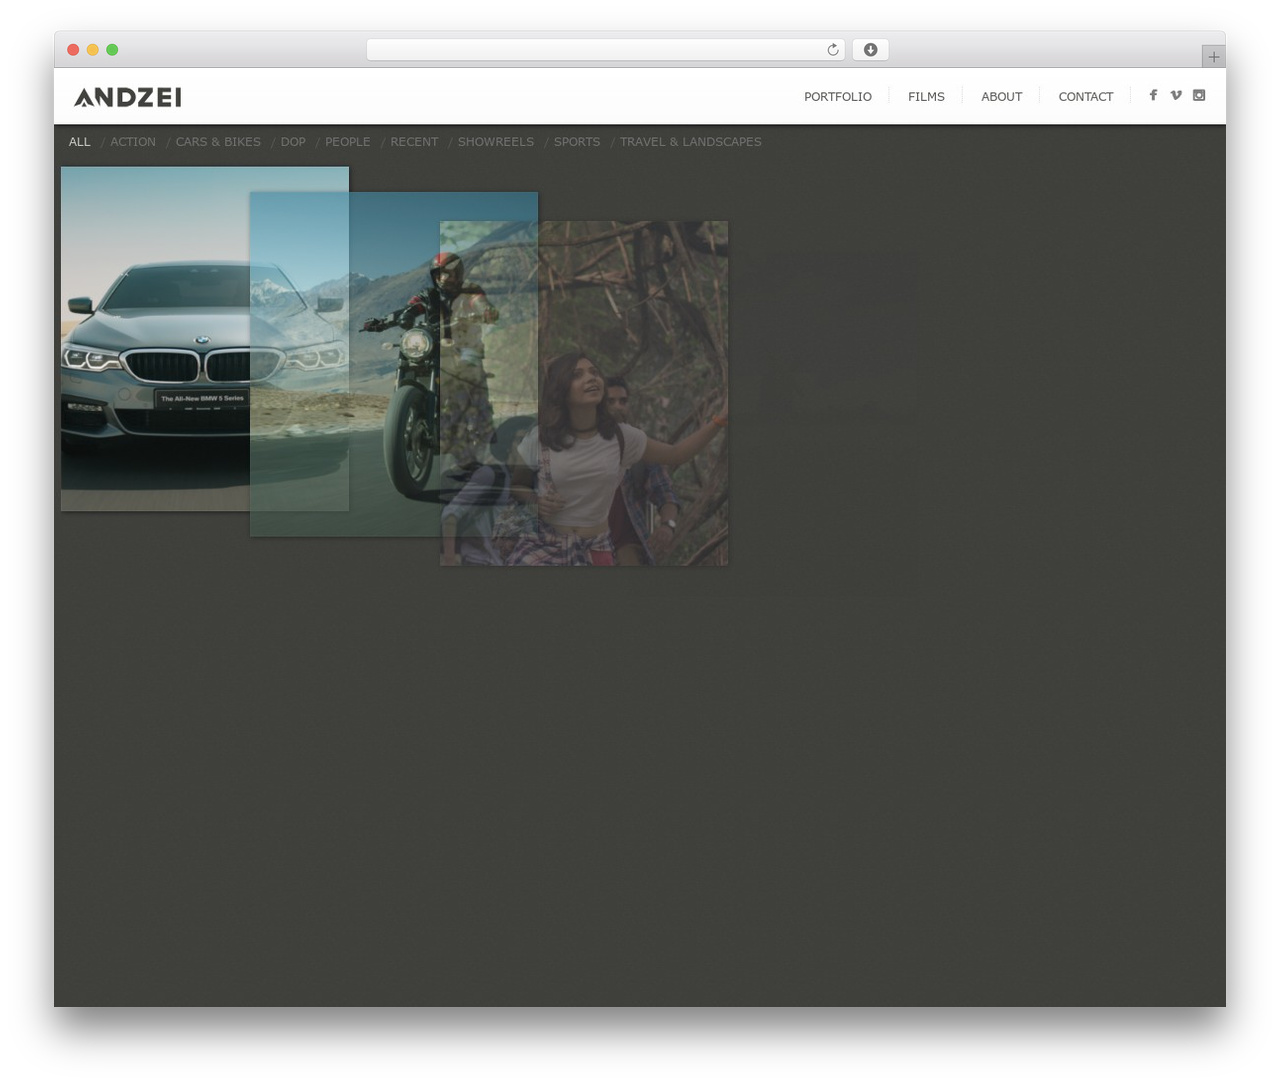
Task: Filter portfolio by RECENT
Action: (x=414, y=142)
